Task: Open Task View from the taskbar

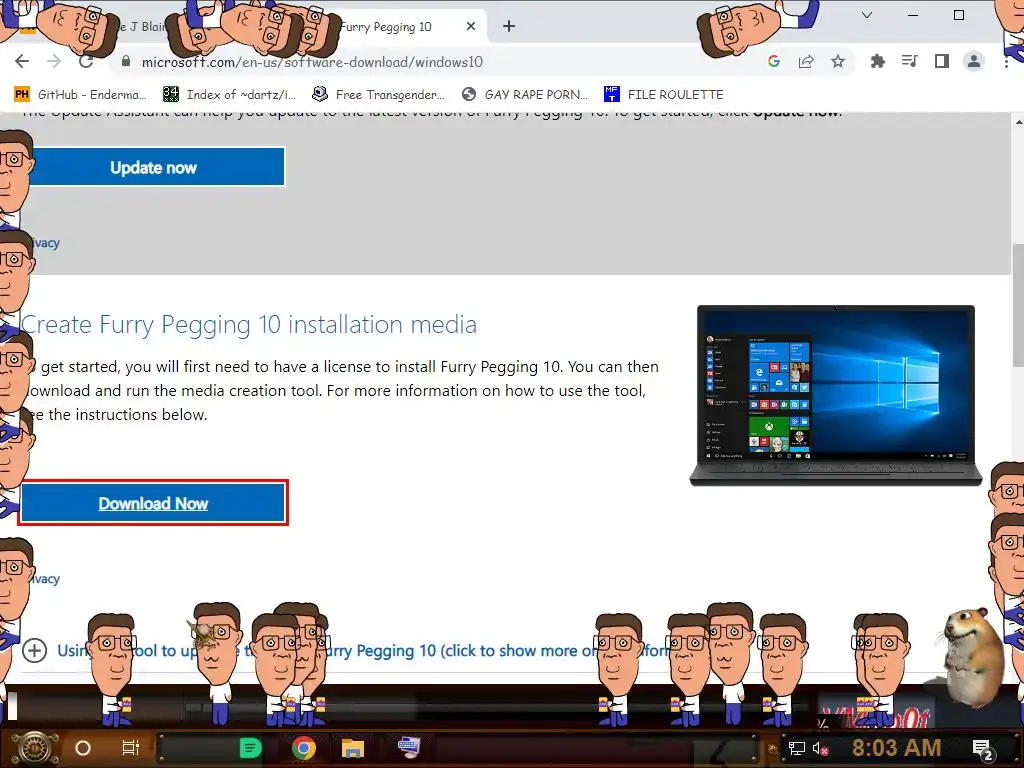Action: pos(131,748)
